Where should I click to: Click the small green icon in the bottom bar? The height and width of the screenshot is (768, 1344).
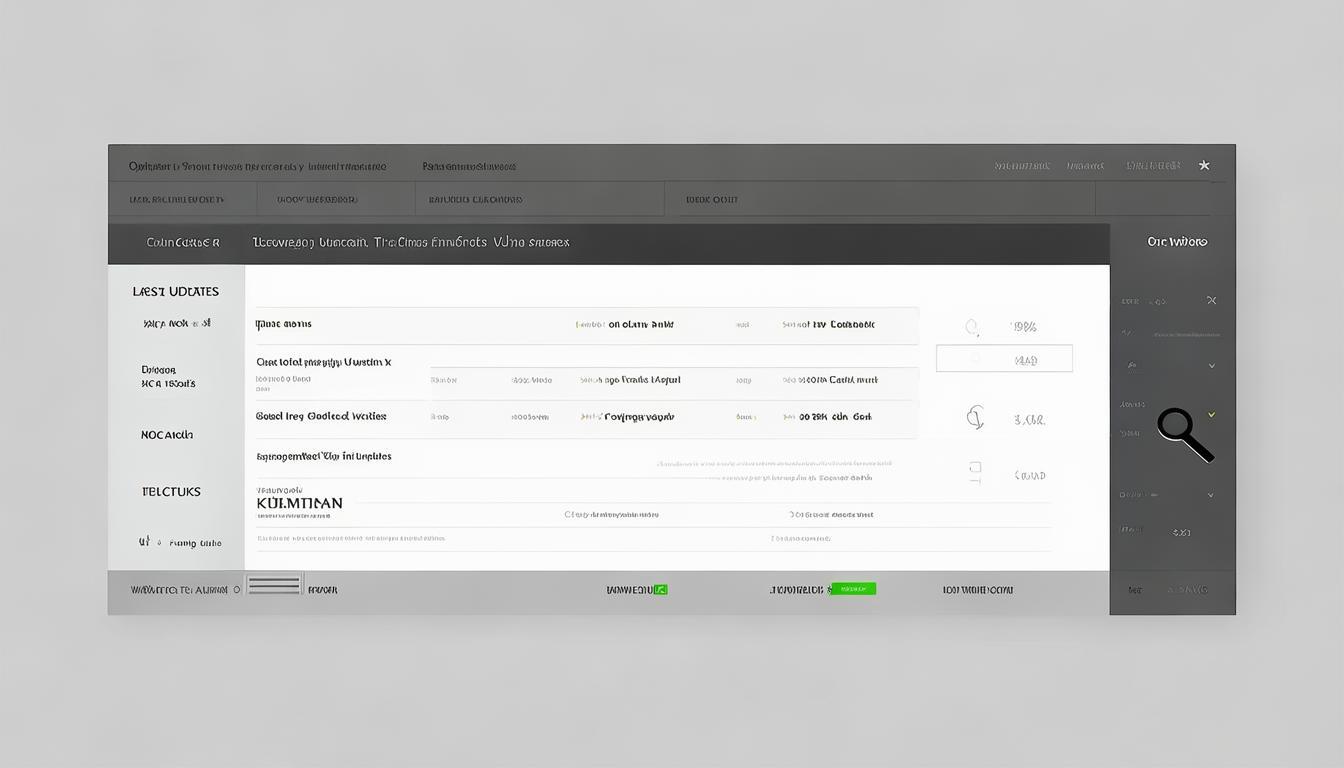tap(660, 590)
